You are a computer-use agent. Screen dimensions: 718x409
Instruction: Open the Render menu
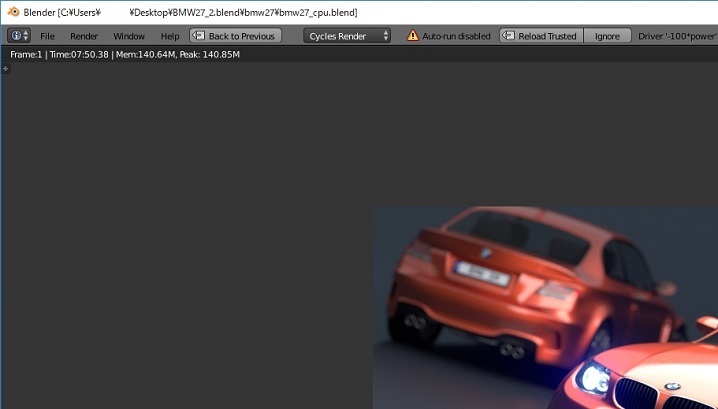(84, 36)
